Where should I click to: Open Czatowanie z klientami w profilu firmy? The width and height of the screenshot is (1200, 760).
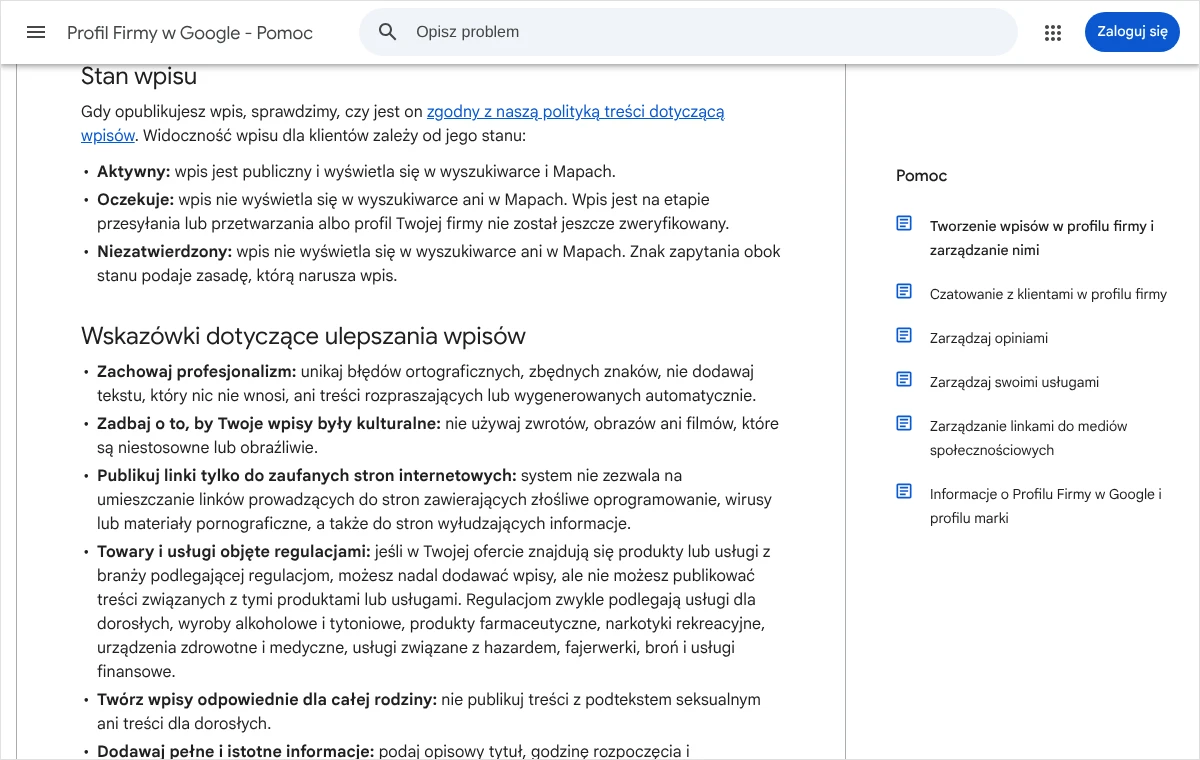coord(1048,294)
